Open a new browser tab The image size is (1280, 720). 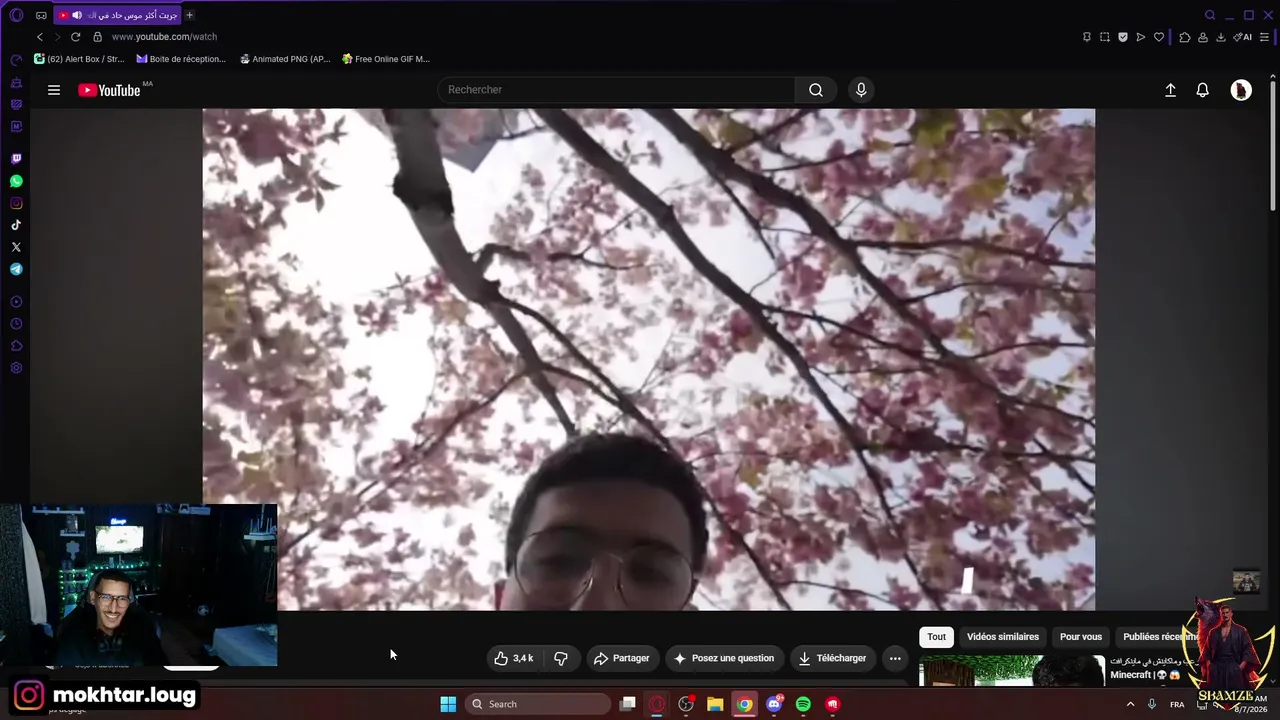click(x=189, y=15)
